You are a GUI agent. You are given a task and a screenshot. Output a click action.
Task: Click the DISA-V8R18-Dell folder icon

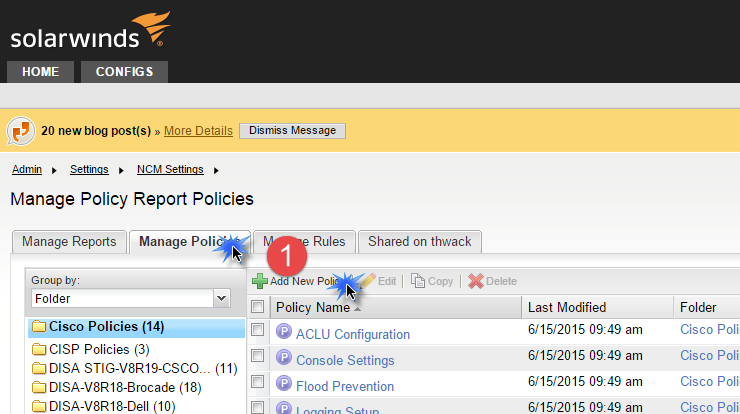39,406
